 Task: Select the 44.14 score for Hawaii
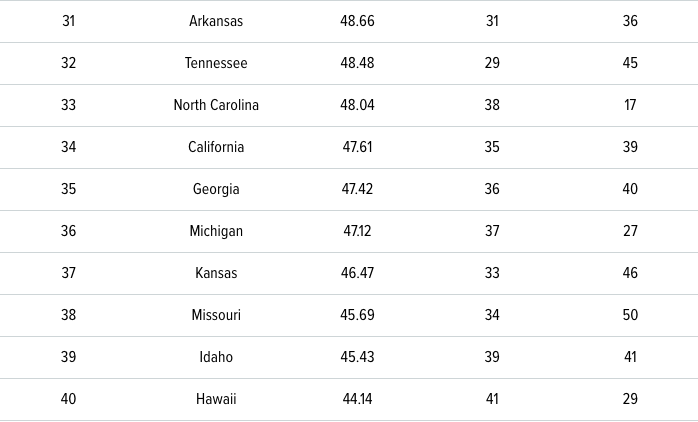[x=357, y=399]
